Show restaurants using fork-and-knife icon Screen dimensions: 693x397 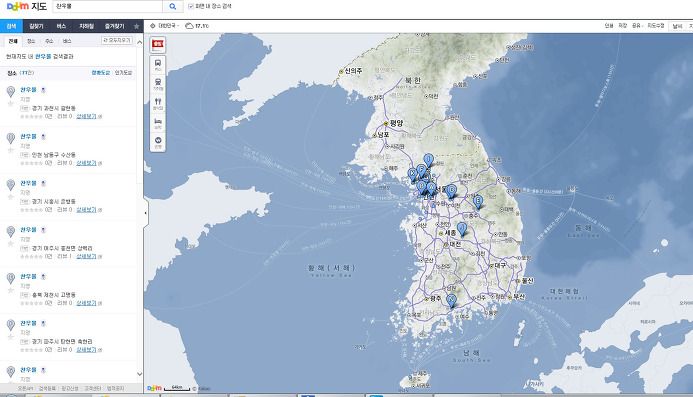click(158, 103)
